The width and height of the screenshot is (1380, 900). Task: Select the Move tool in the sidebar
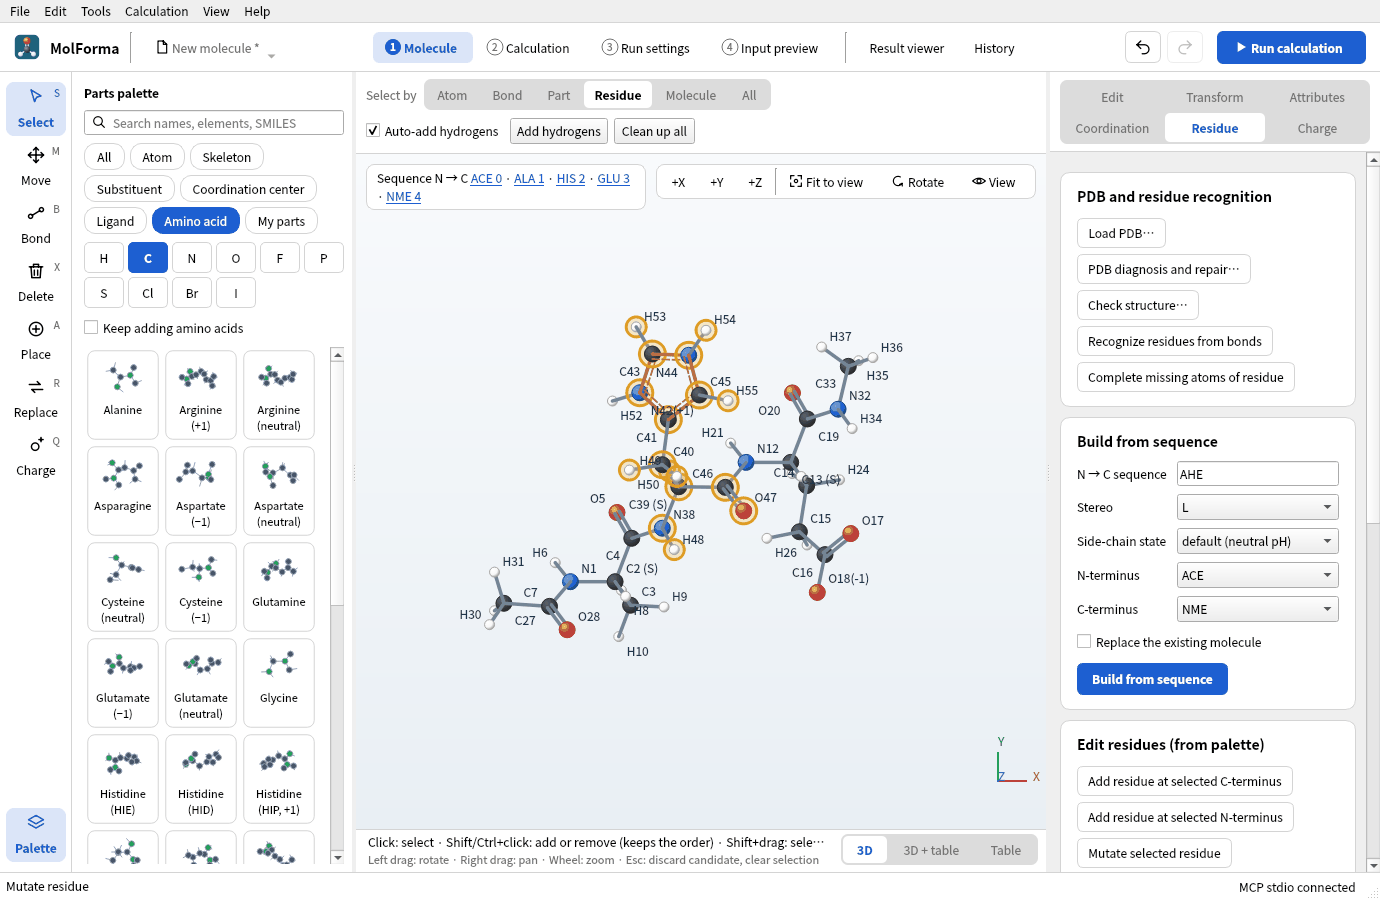[36, 166]
